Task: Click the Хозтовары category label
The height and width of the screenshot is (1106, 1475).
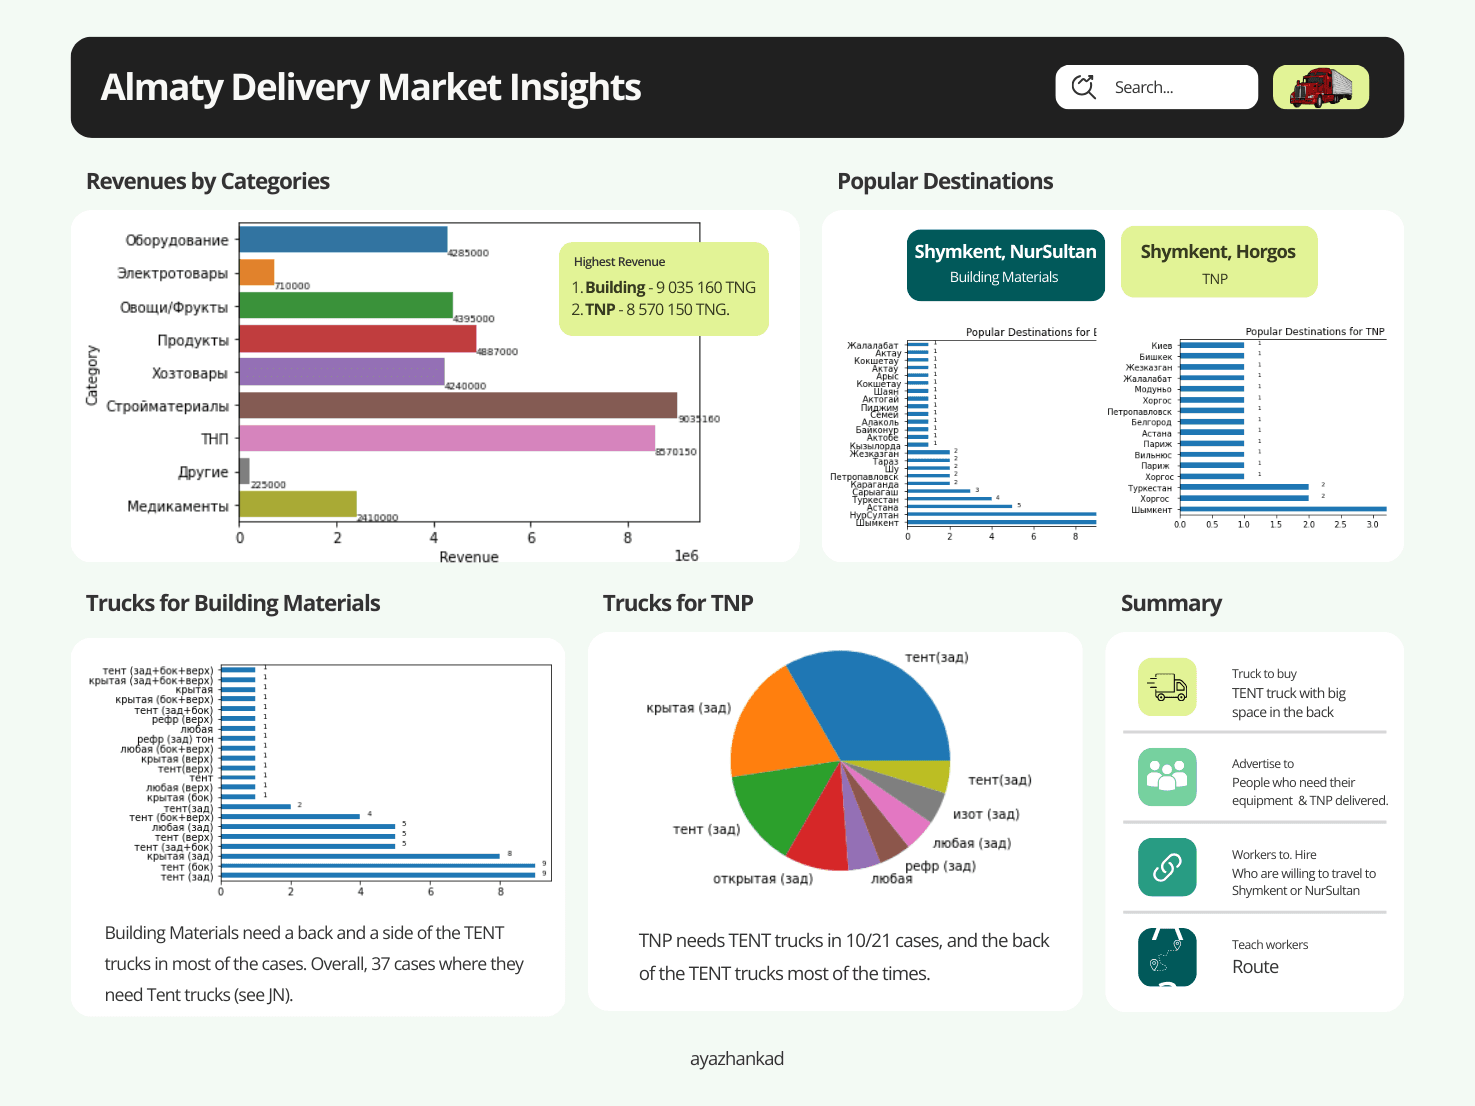Action: click(190, 373)
